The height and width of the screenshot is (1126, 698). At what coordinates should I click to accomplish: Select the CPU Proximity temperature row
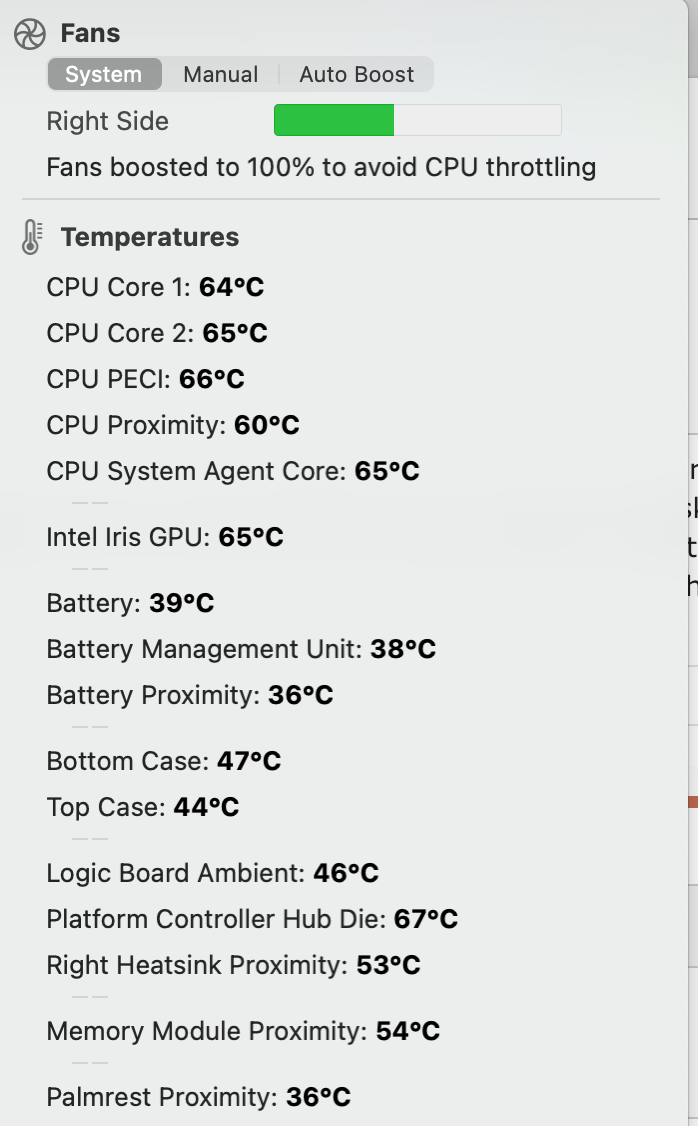173,426
